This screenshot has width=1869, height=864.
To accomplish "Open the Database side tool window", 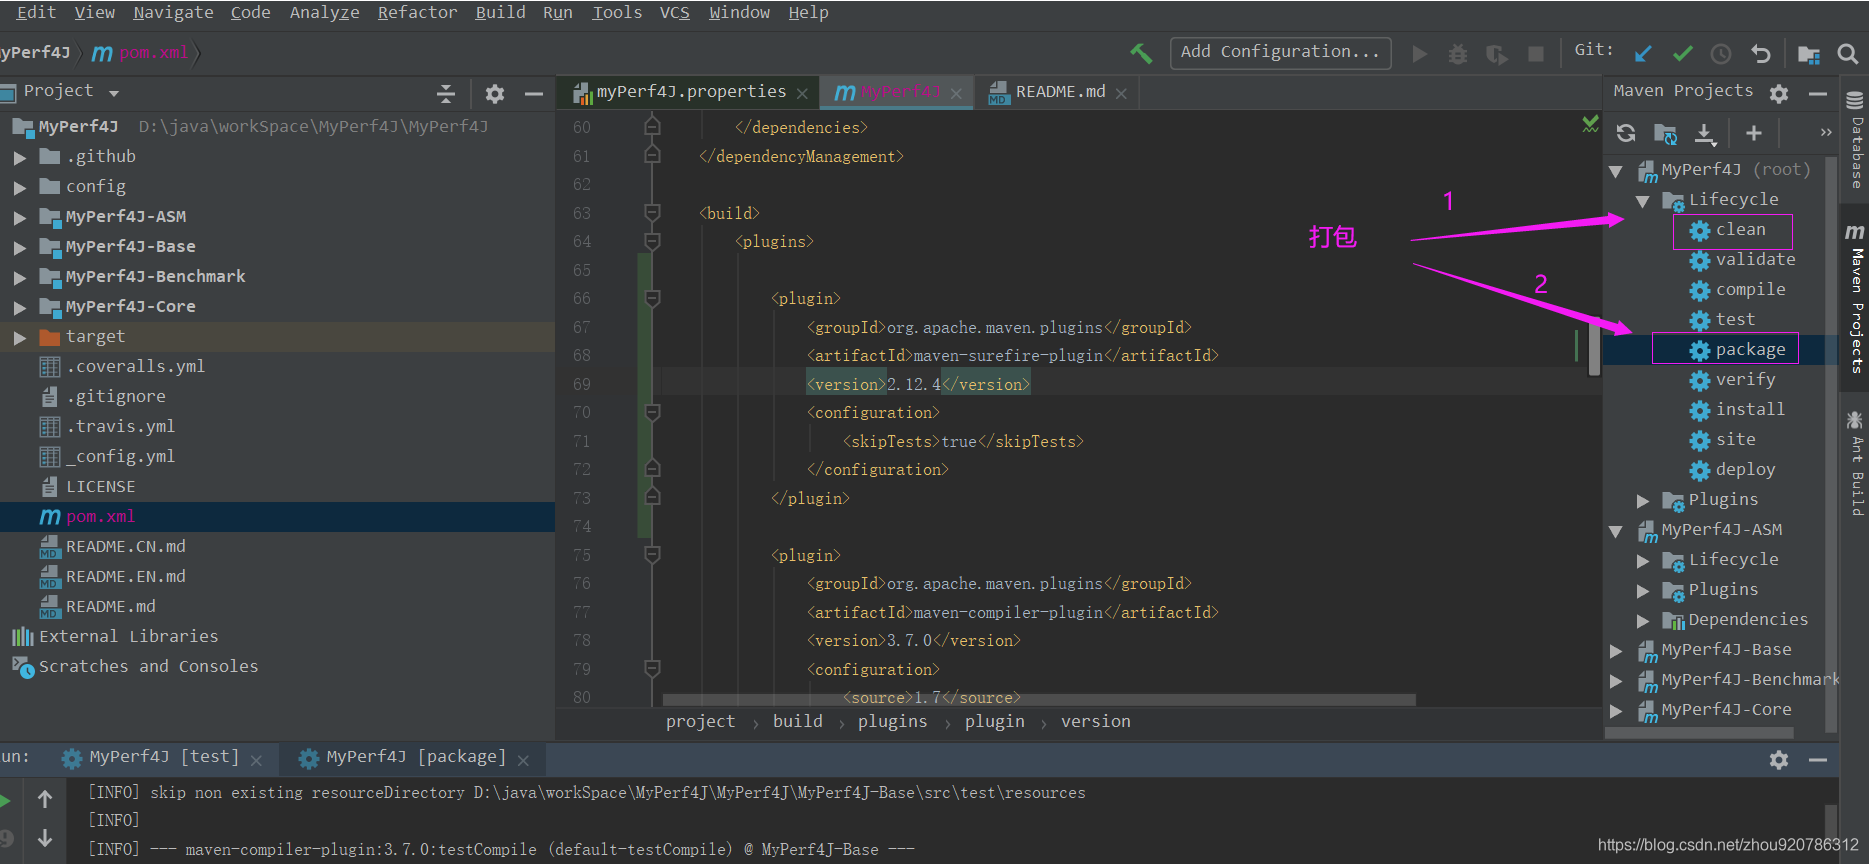I will pos(1855,140).
